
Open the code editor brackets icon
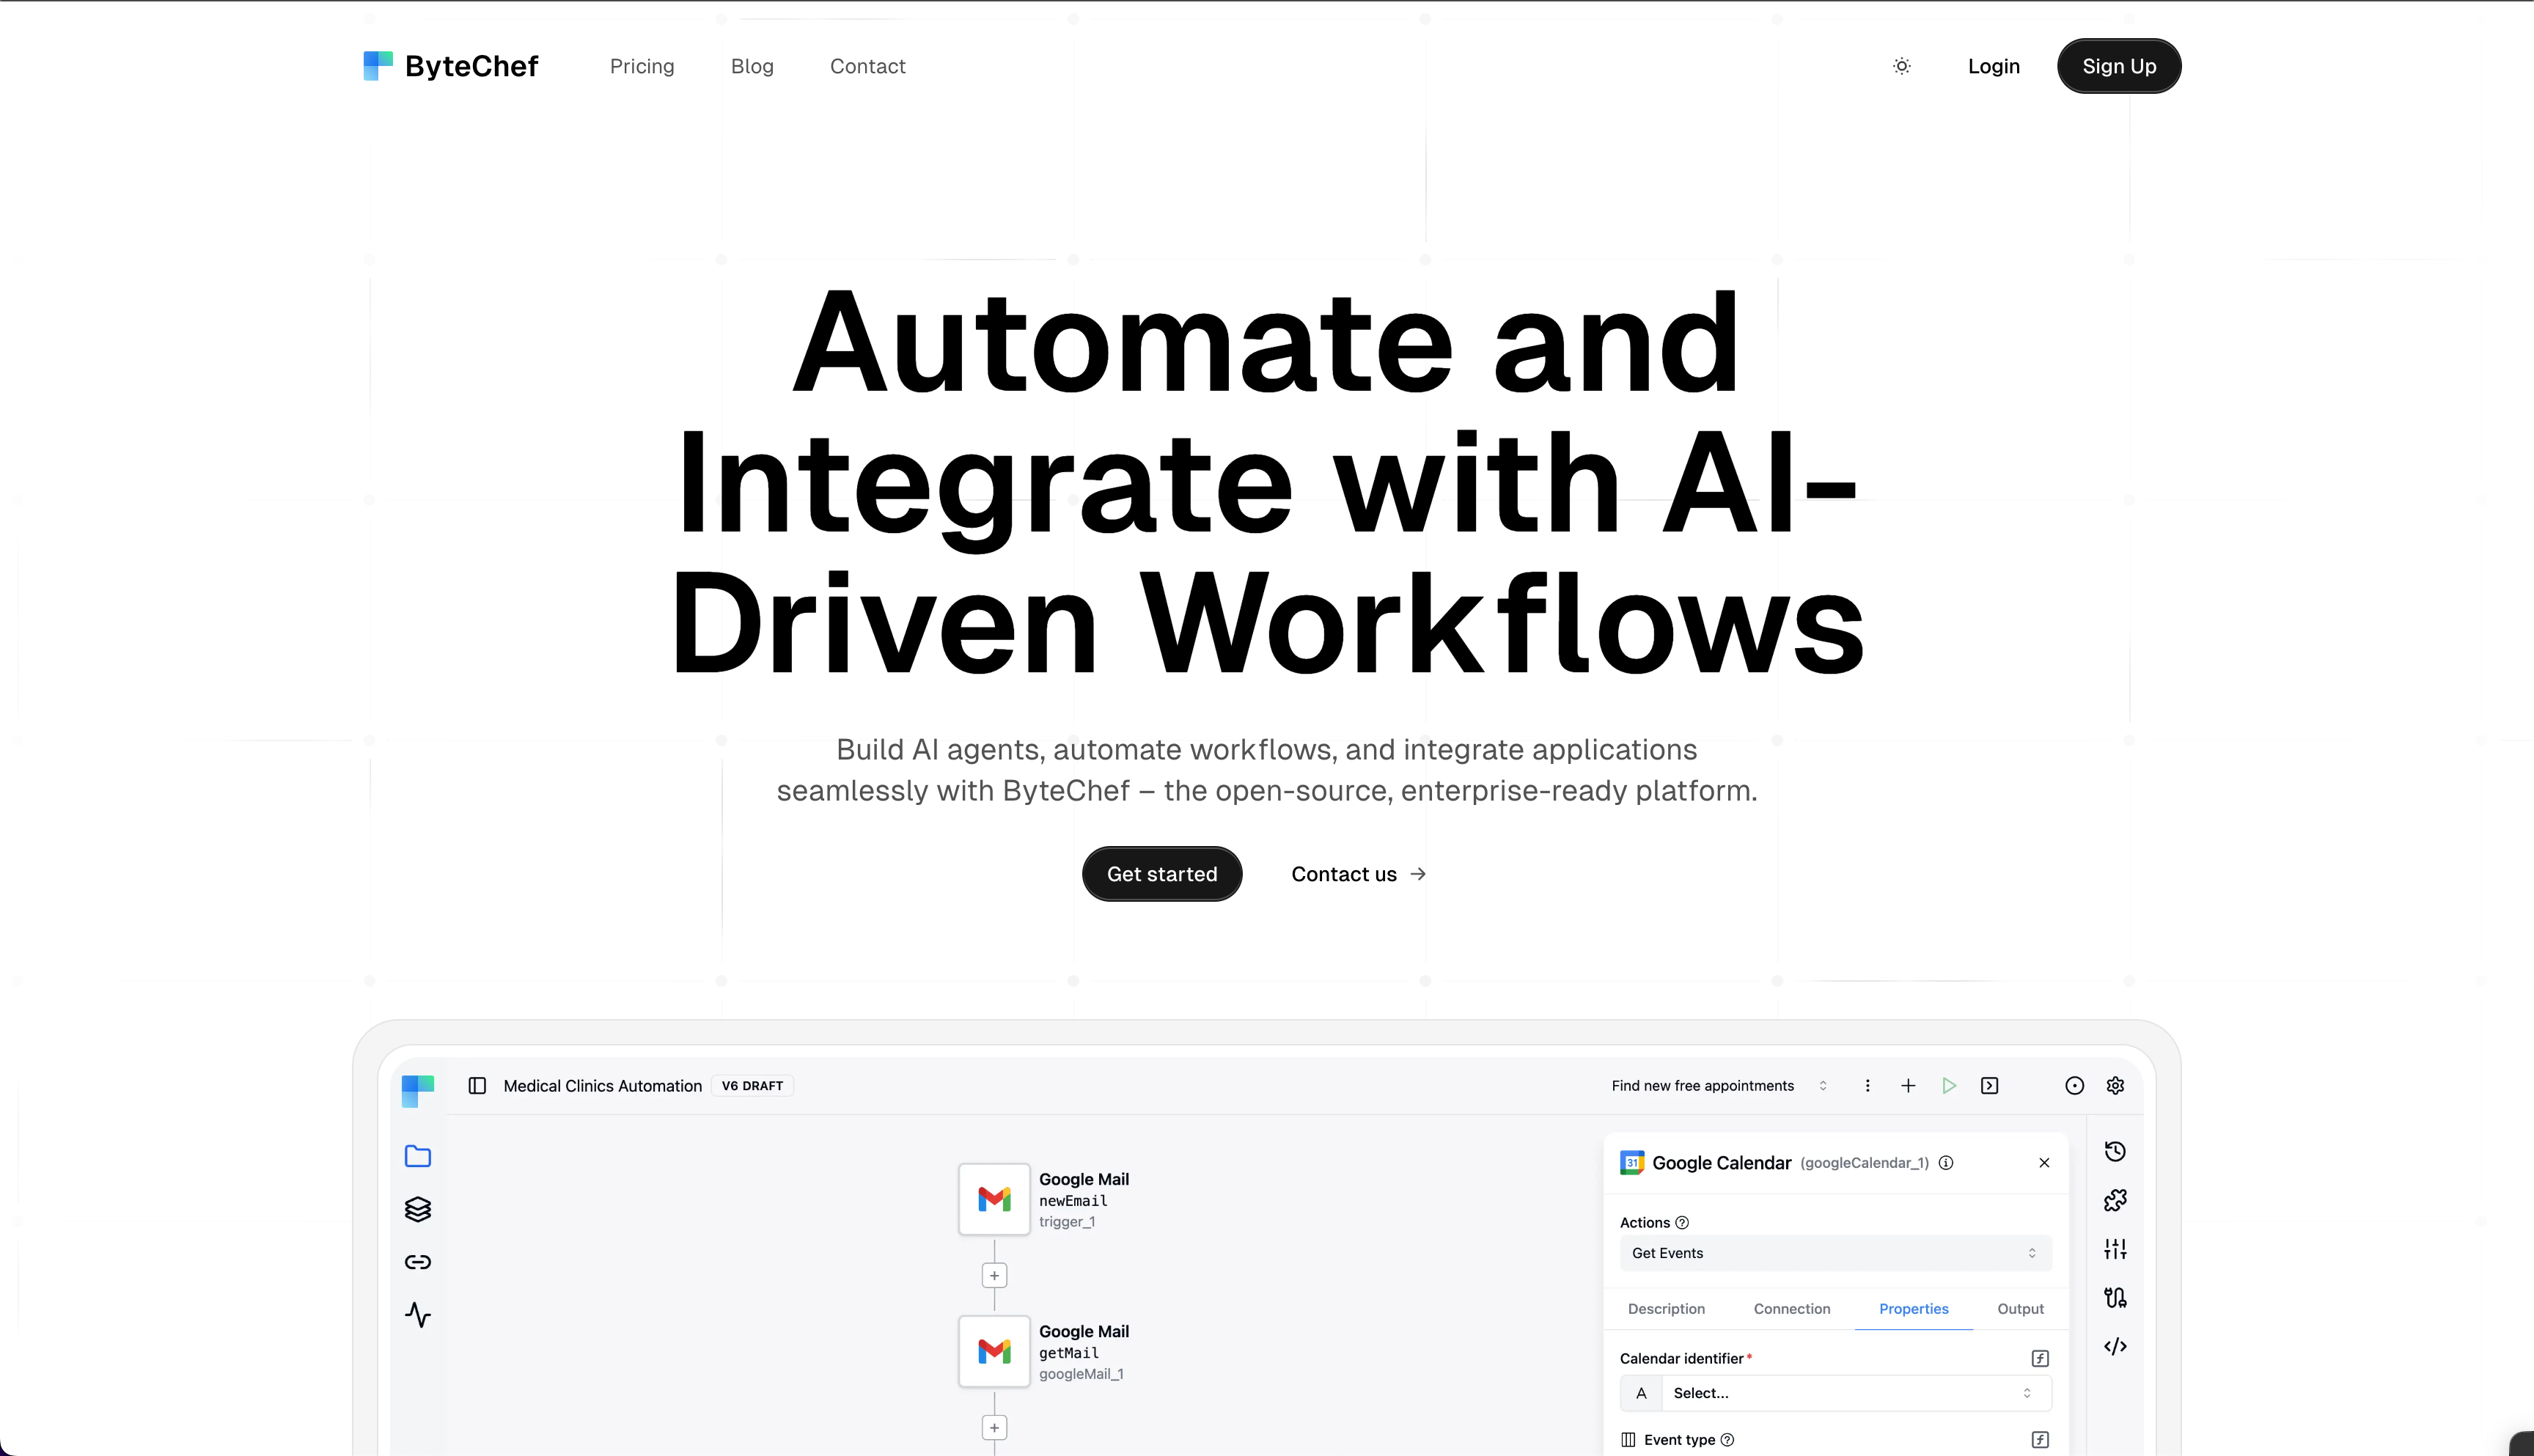pos(2115,1346)
